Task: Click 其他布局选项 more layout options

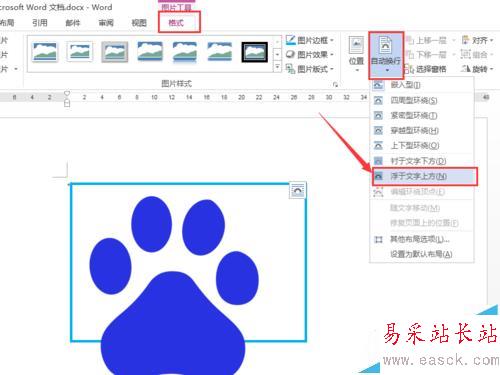Action: pos(422,239)
